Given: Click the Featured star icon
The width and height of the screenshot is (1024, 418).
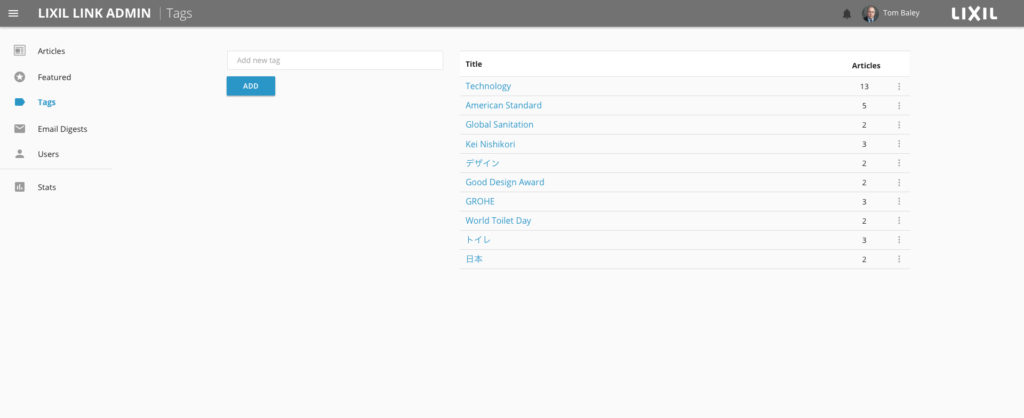Looking at the screenshot, I should pos(20,77).
